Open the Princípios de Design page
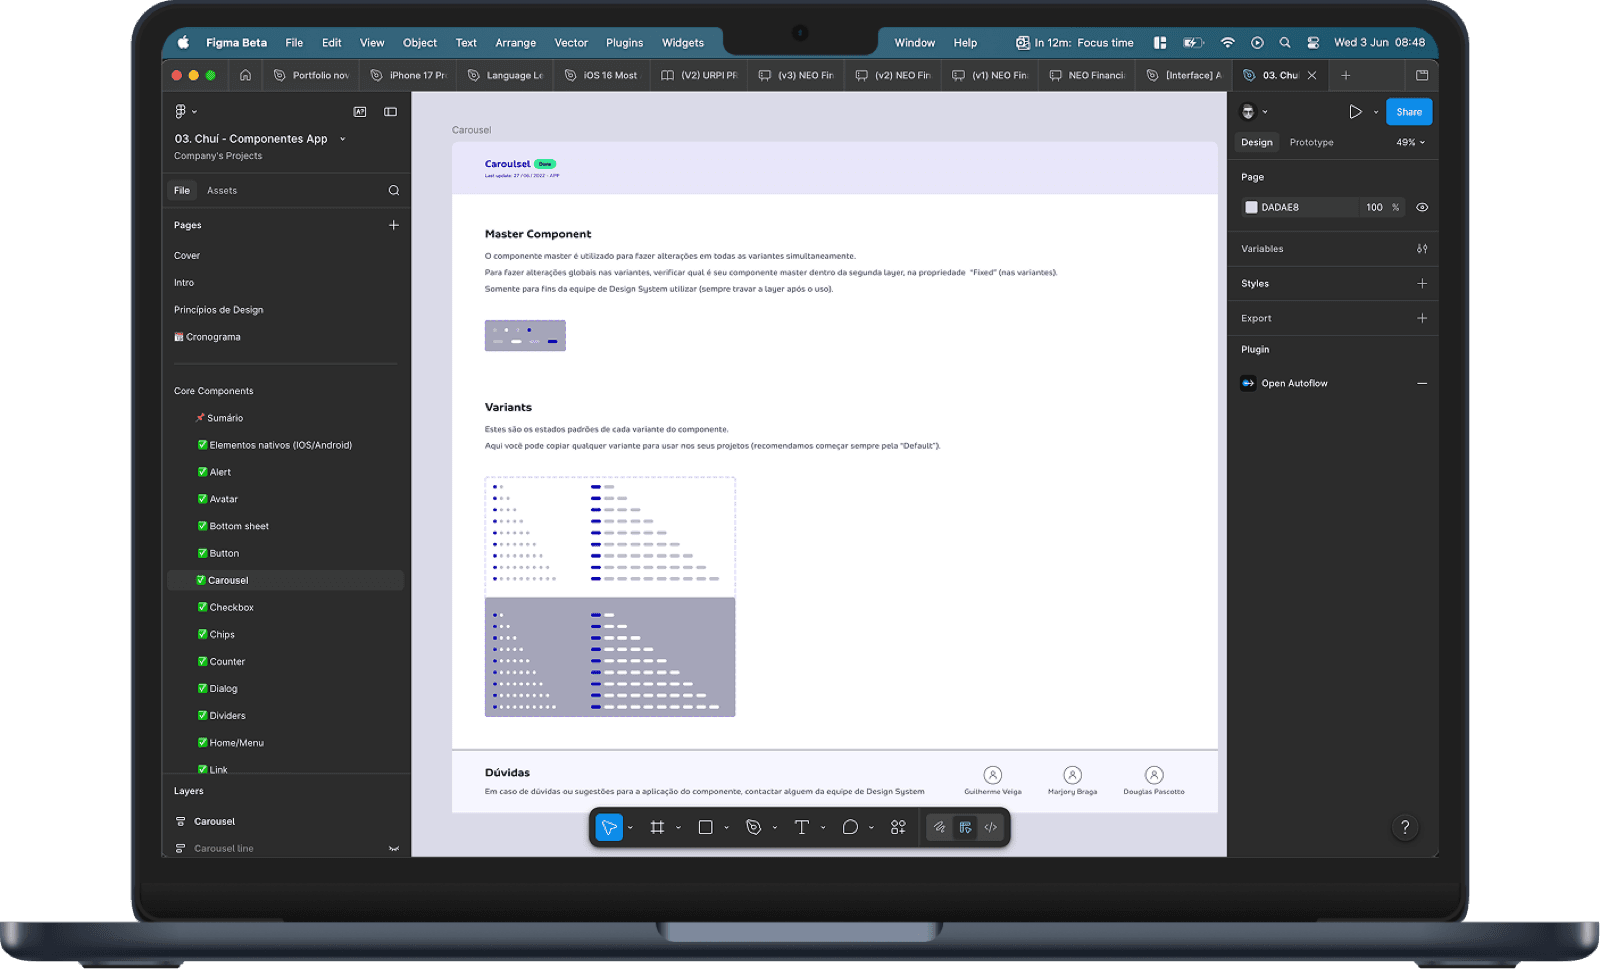This screenshot has height=969, width=1600. point(219,310)
